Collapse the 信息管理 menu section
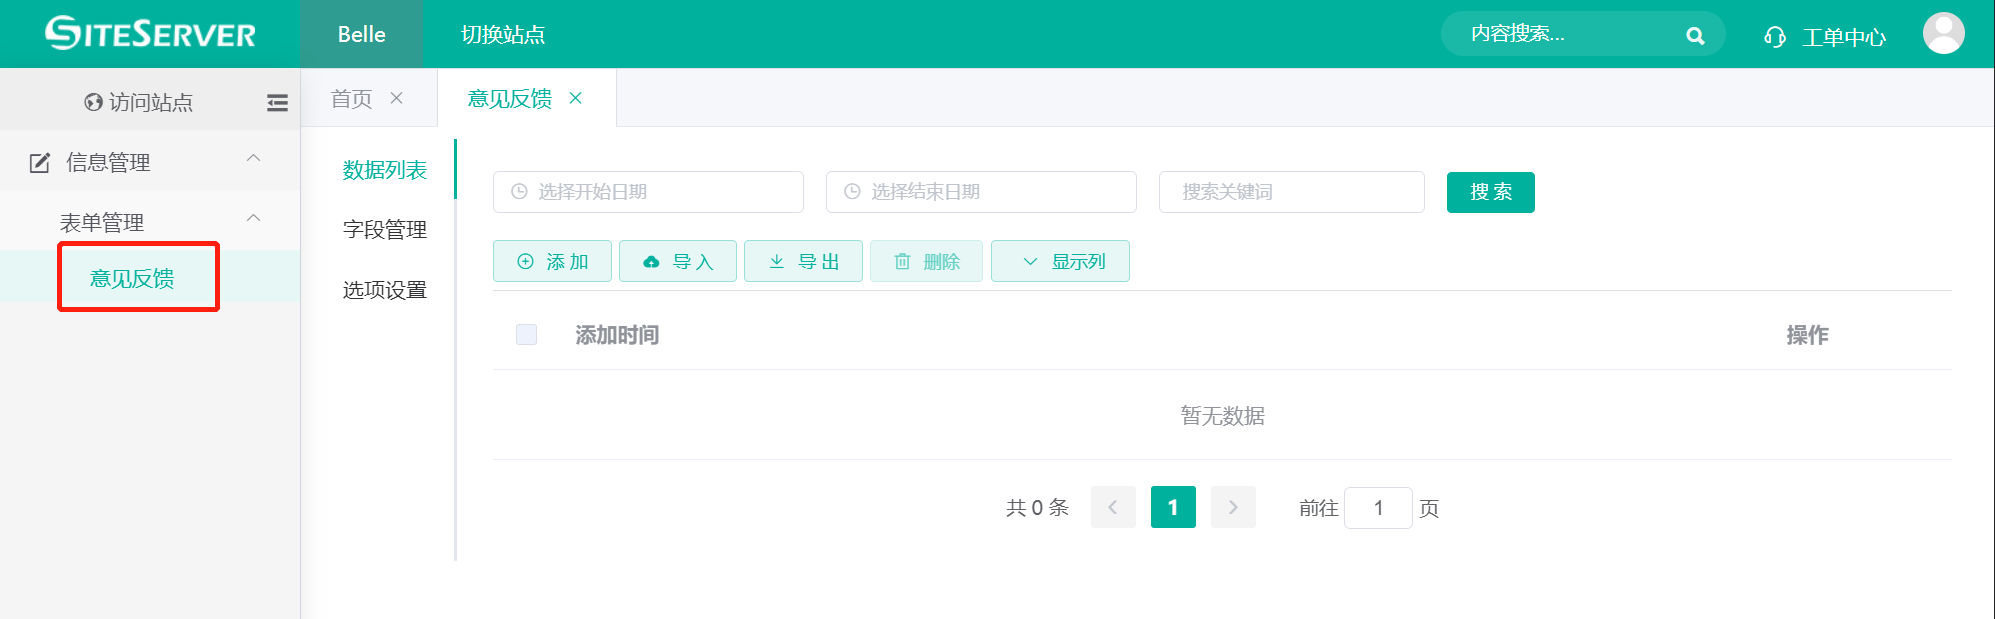The width and height of the screenshot is (1995, 619). (254, 159)
